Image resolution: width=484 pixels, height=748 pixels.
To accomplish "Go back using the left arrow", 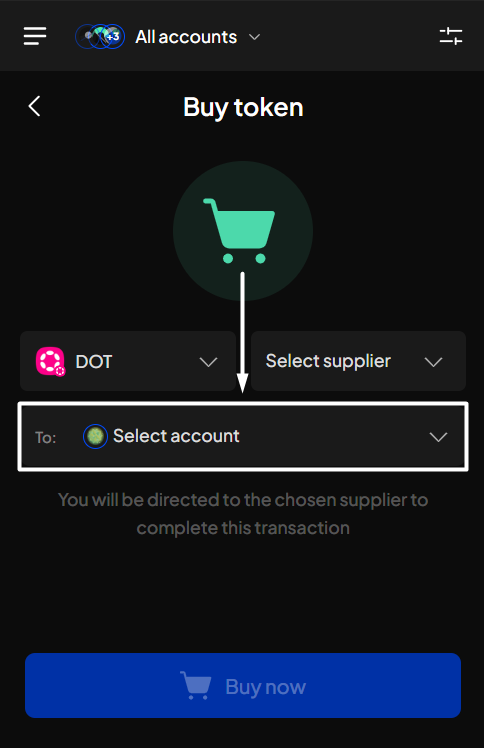I will 34,106.
